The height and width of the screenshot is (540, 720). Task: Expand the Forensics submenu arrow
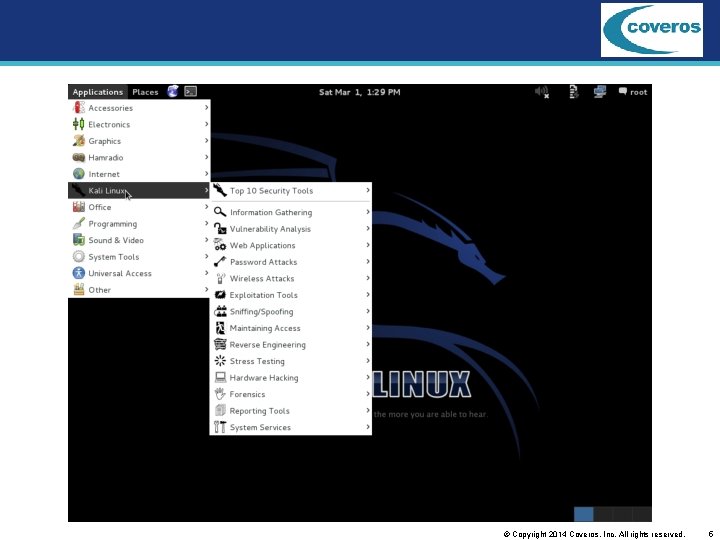[368, 394]
